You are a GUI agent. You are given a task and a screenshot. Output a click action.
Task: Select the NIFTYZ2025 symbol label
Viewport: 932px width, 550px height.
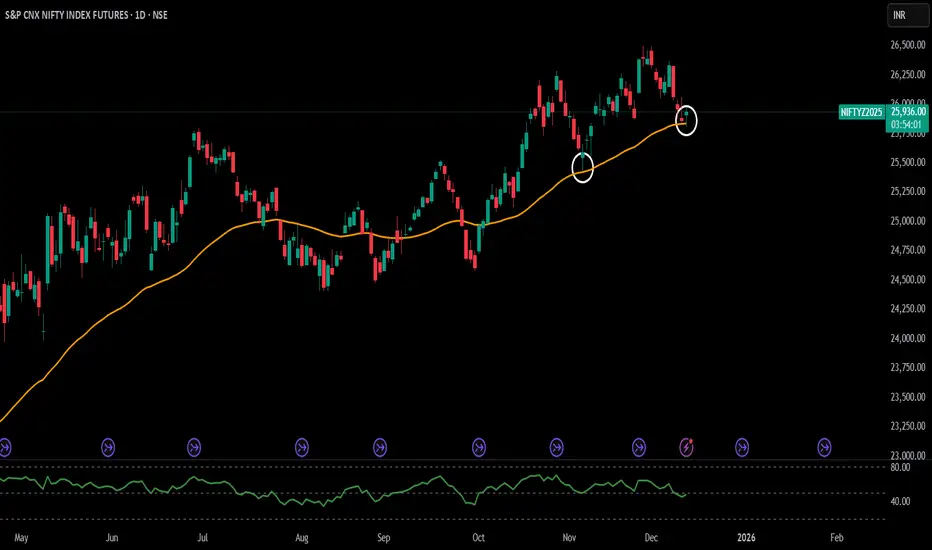coord(861,112)
